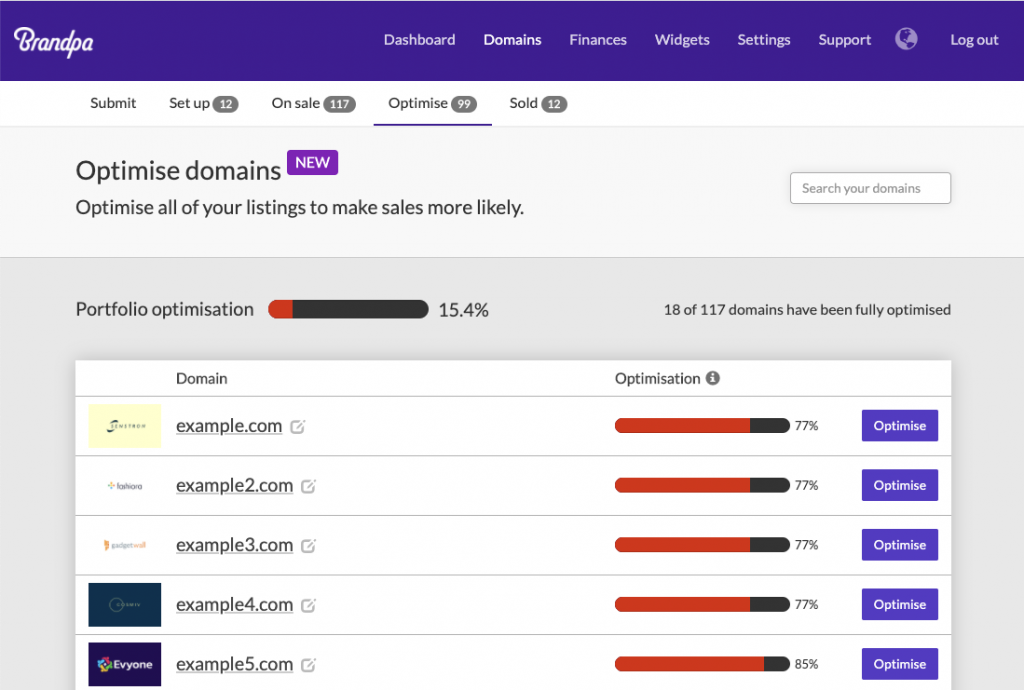The image size is (1024, 690).
Task: Click the Evyone logo thumbnail
Action: click(125, 664)
